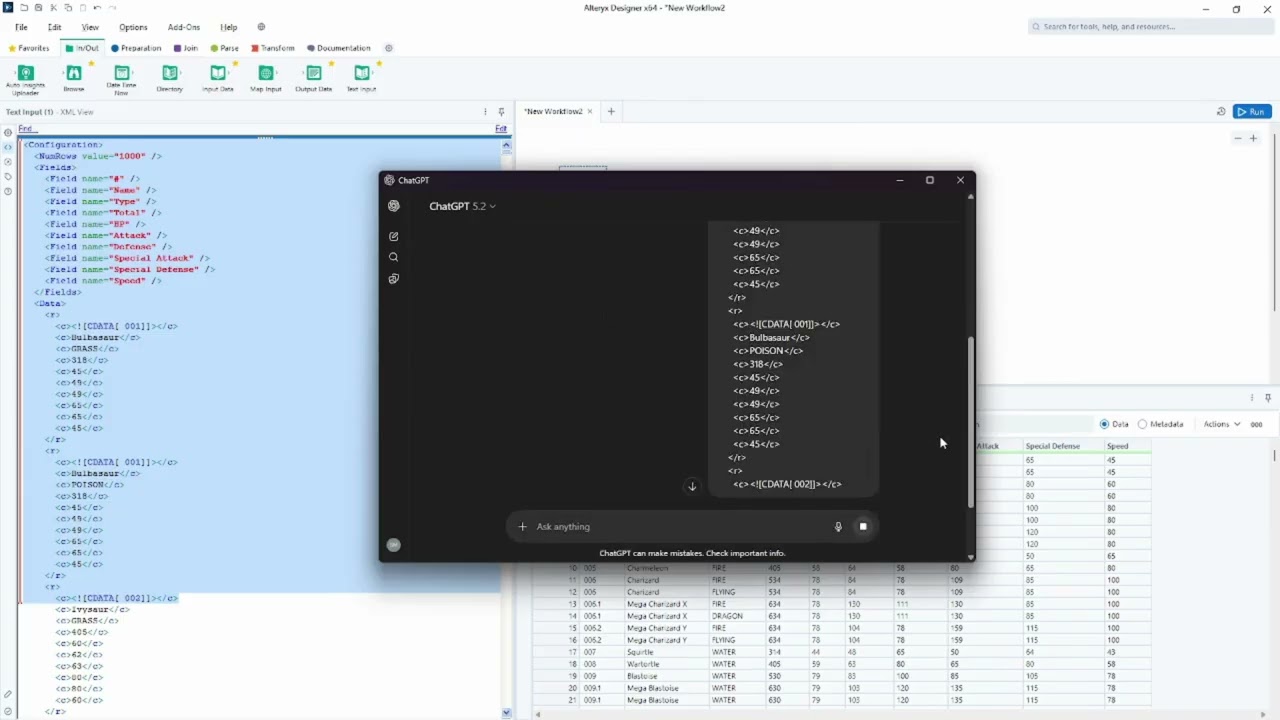The height and width of the screenshot is (720, 1280).
Task: Open the workflow history icon beside Run
Action: 1221,112
